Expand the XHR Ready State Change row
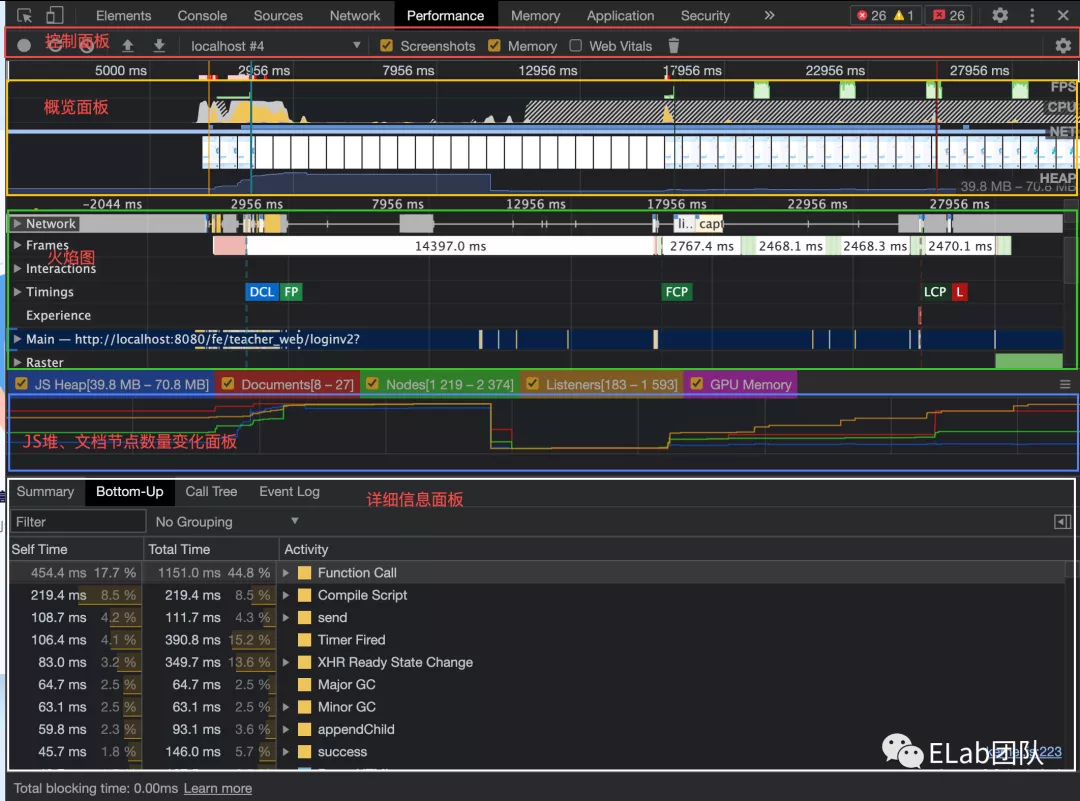1080x801 pixels. [286, 662]
